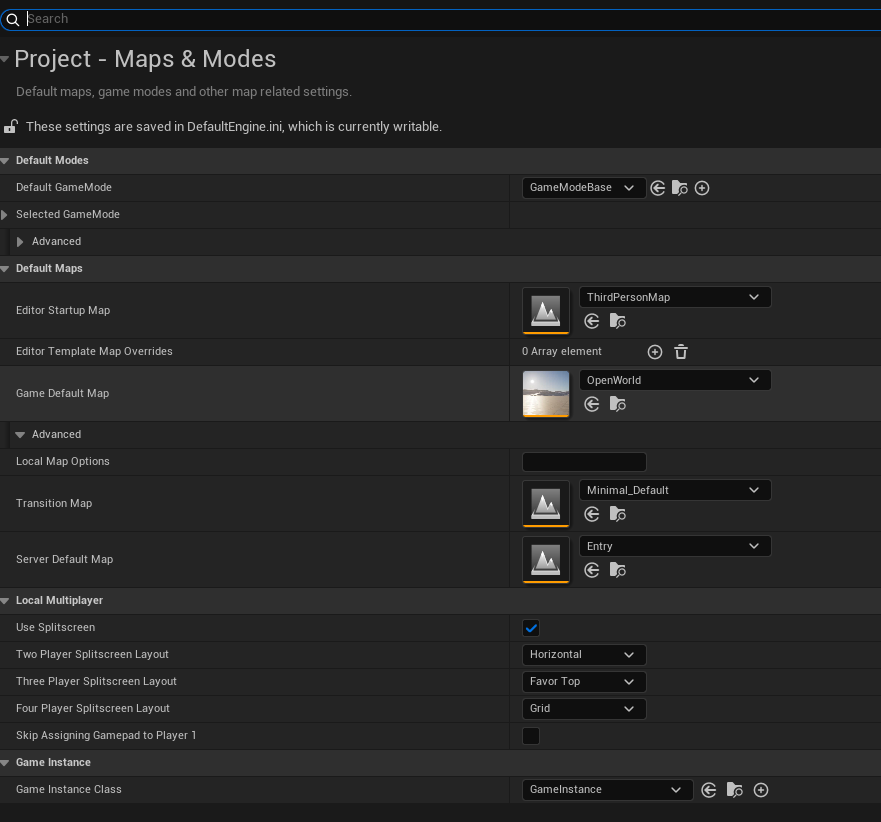This screenshot has height=822, width=881.
Task: Click Use Selected Asset arrow for Default GameMode
Action: tap(658, 188)
